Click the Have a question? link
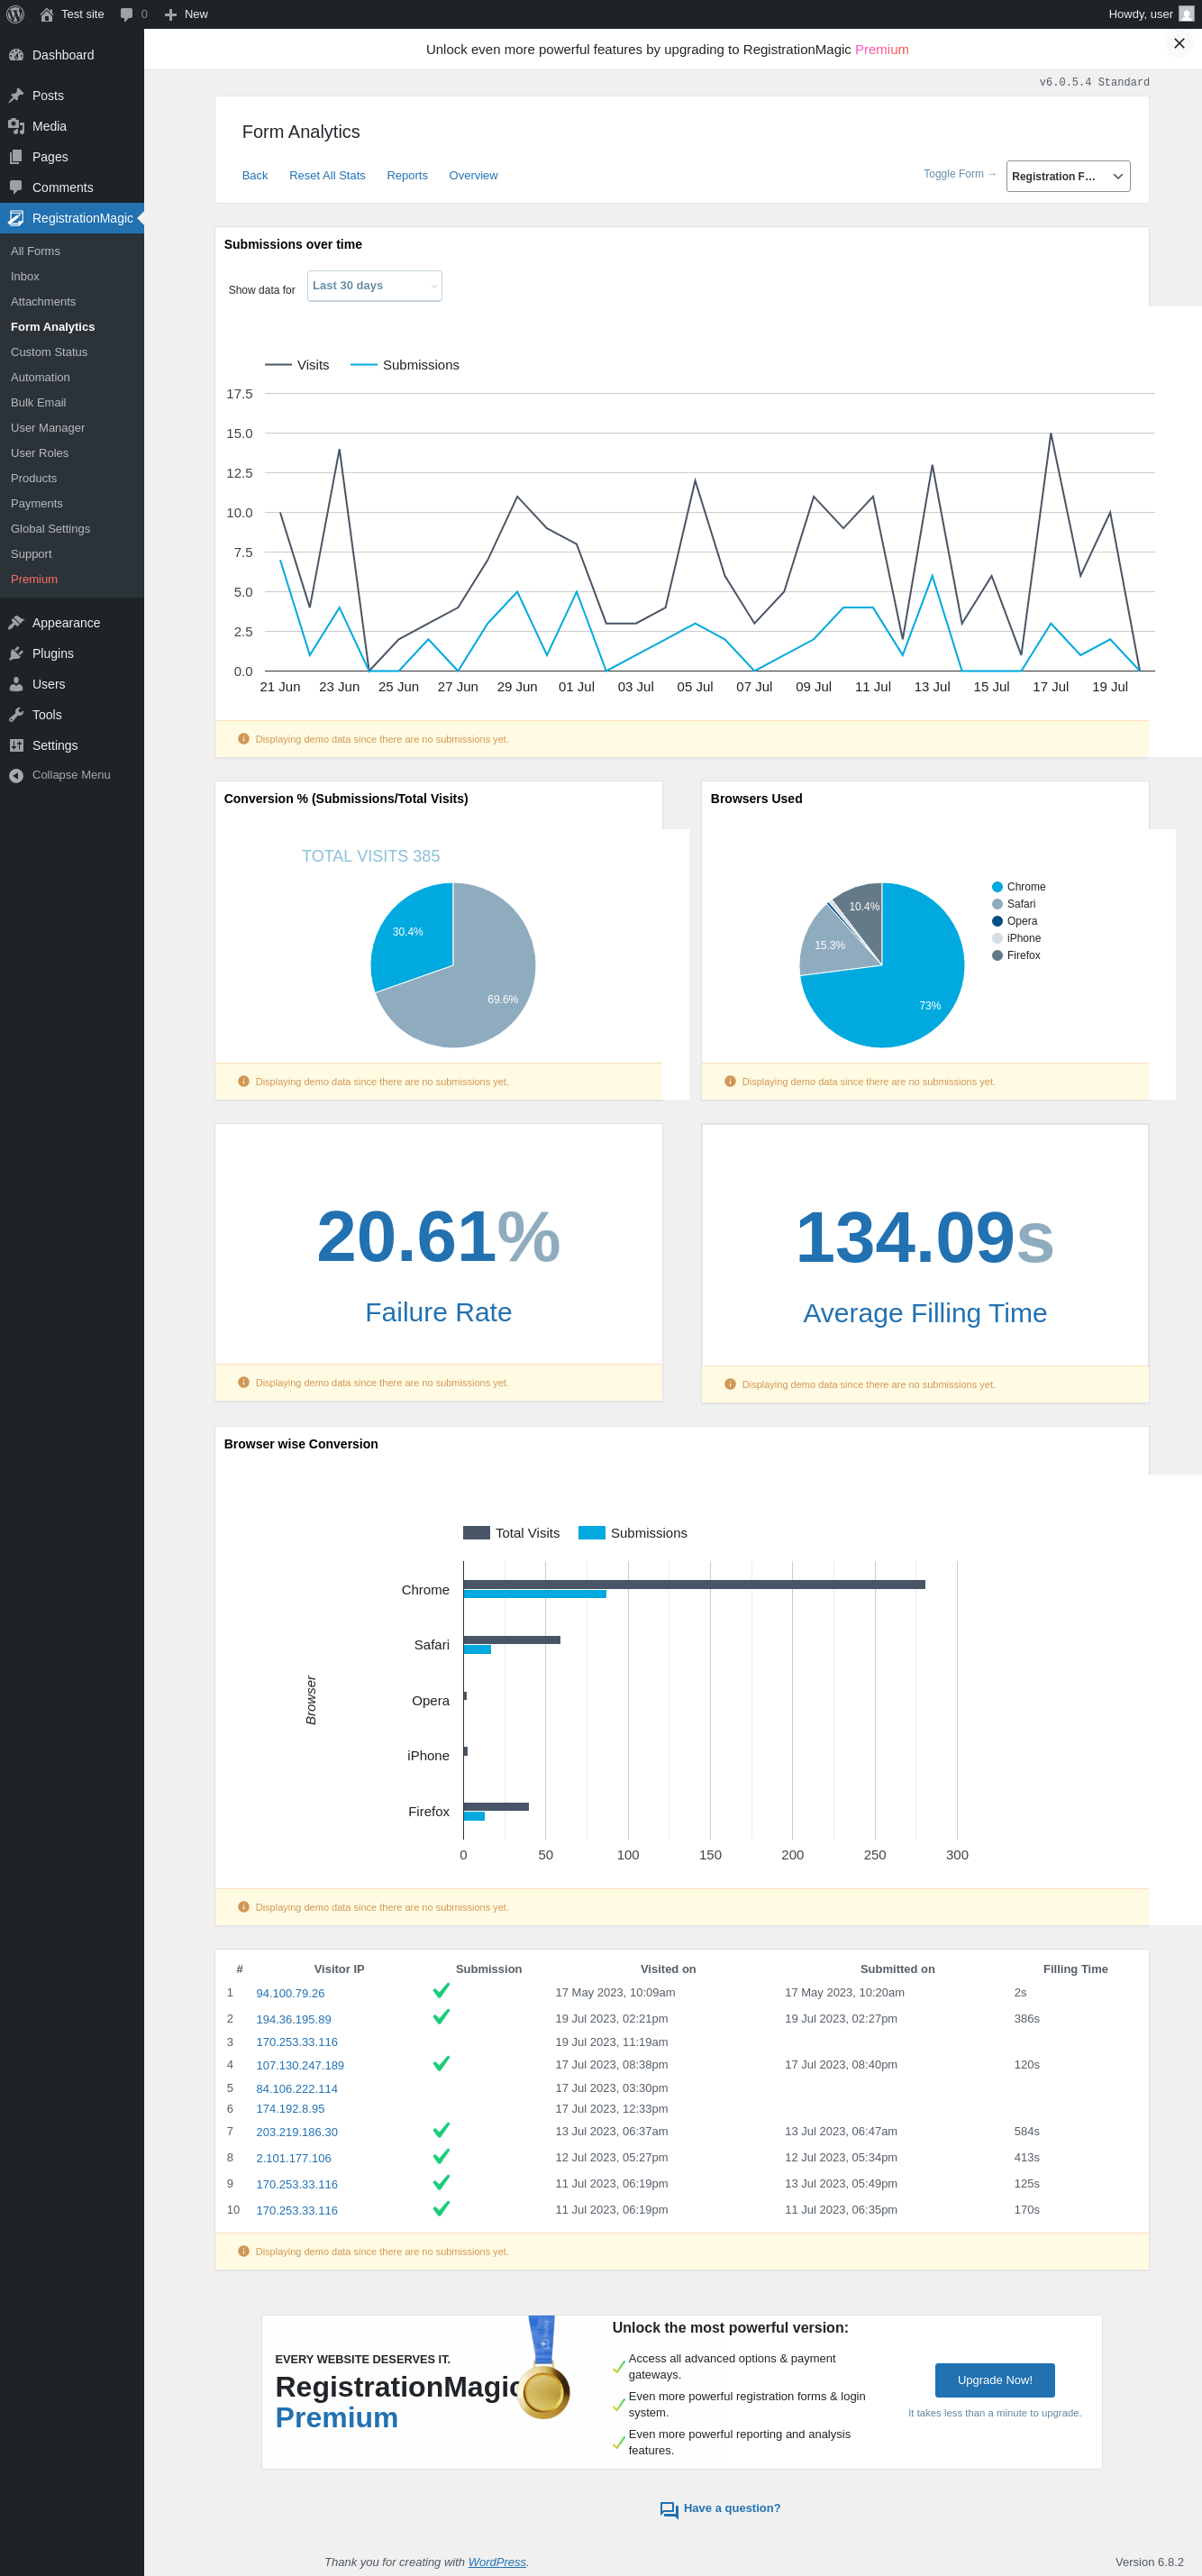The image size is (1202, 2576). (732, 2509)
